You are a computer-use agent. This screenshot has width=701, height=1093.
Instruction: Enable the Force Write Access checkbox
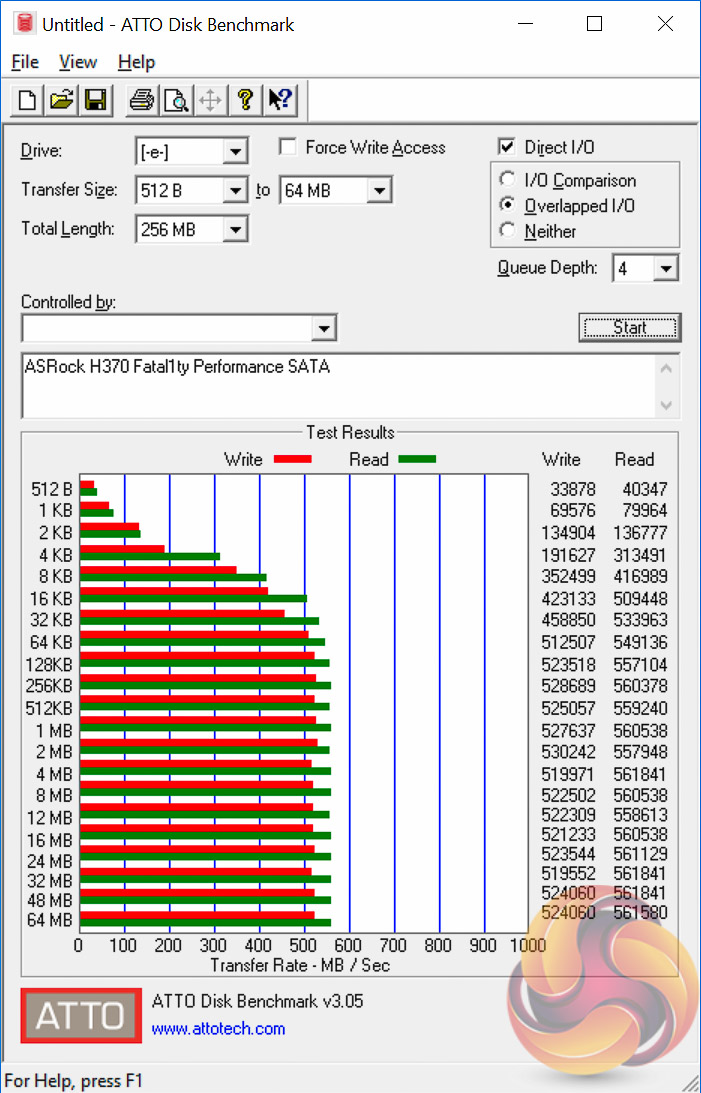click(287, 147)
